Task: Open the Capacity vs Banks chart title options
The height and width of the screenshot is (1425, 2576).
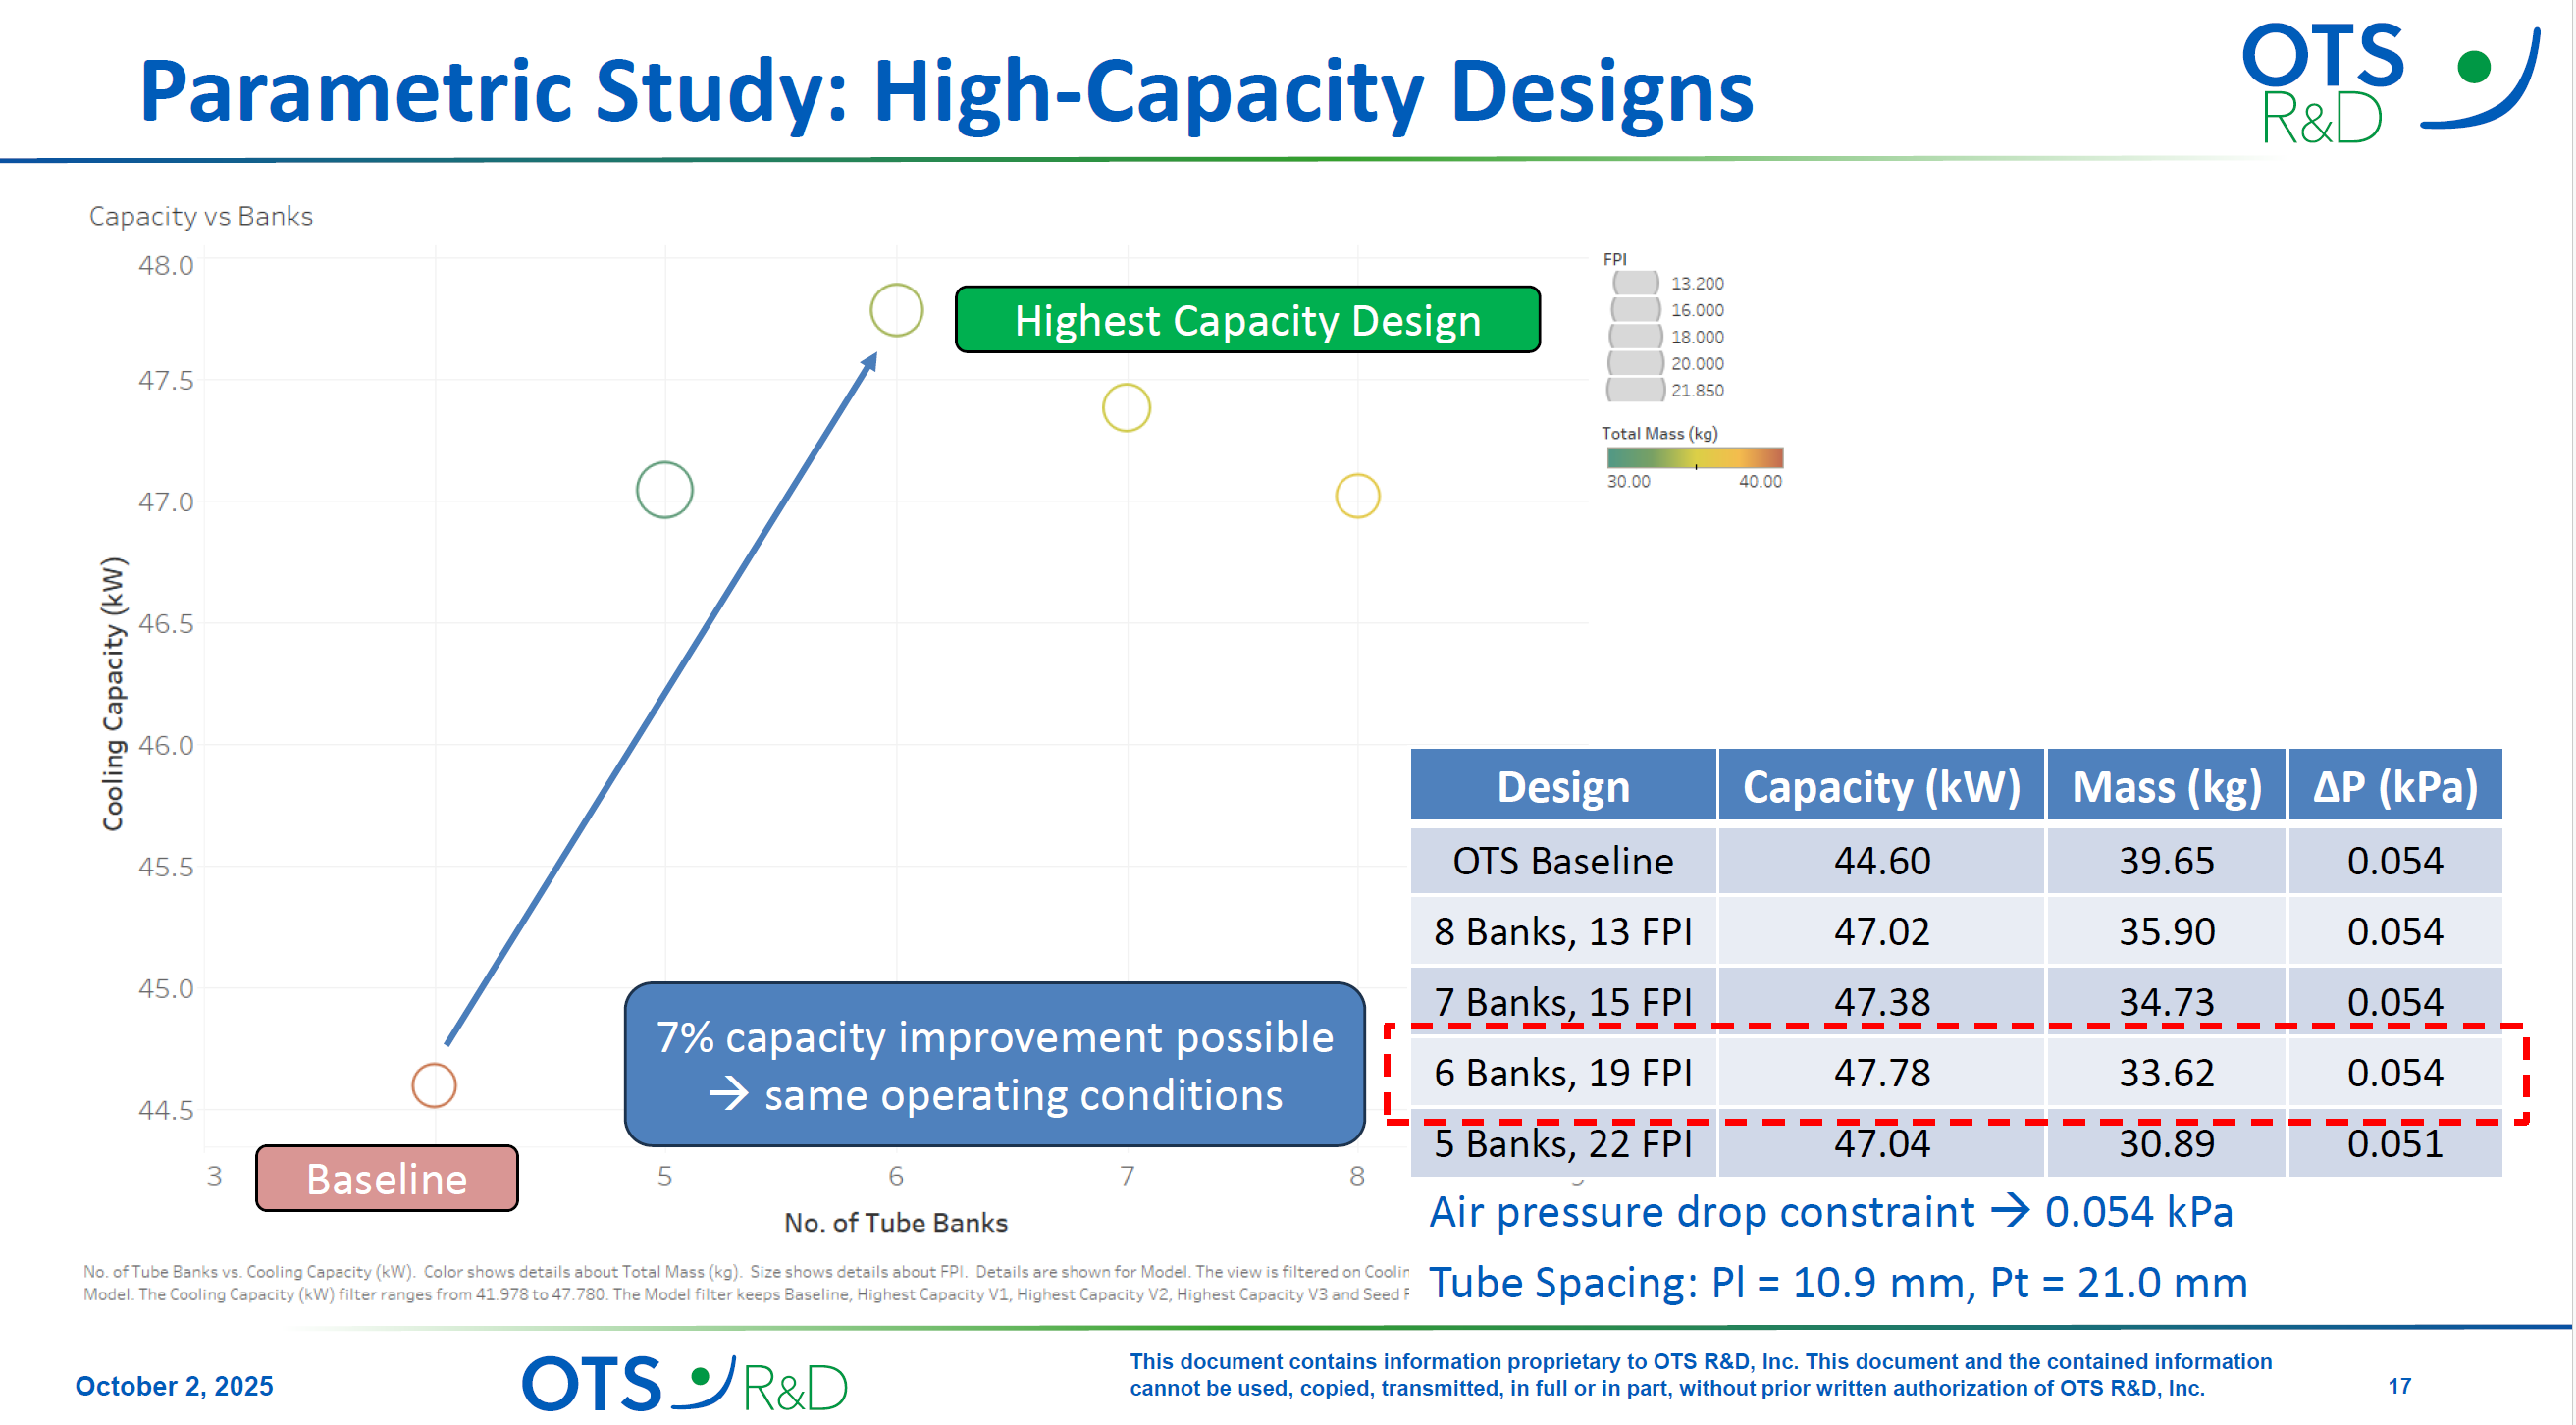Action: click(200, 216)
